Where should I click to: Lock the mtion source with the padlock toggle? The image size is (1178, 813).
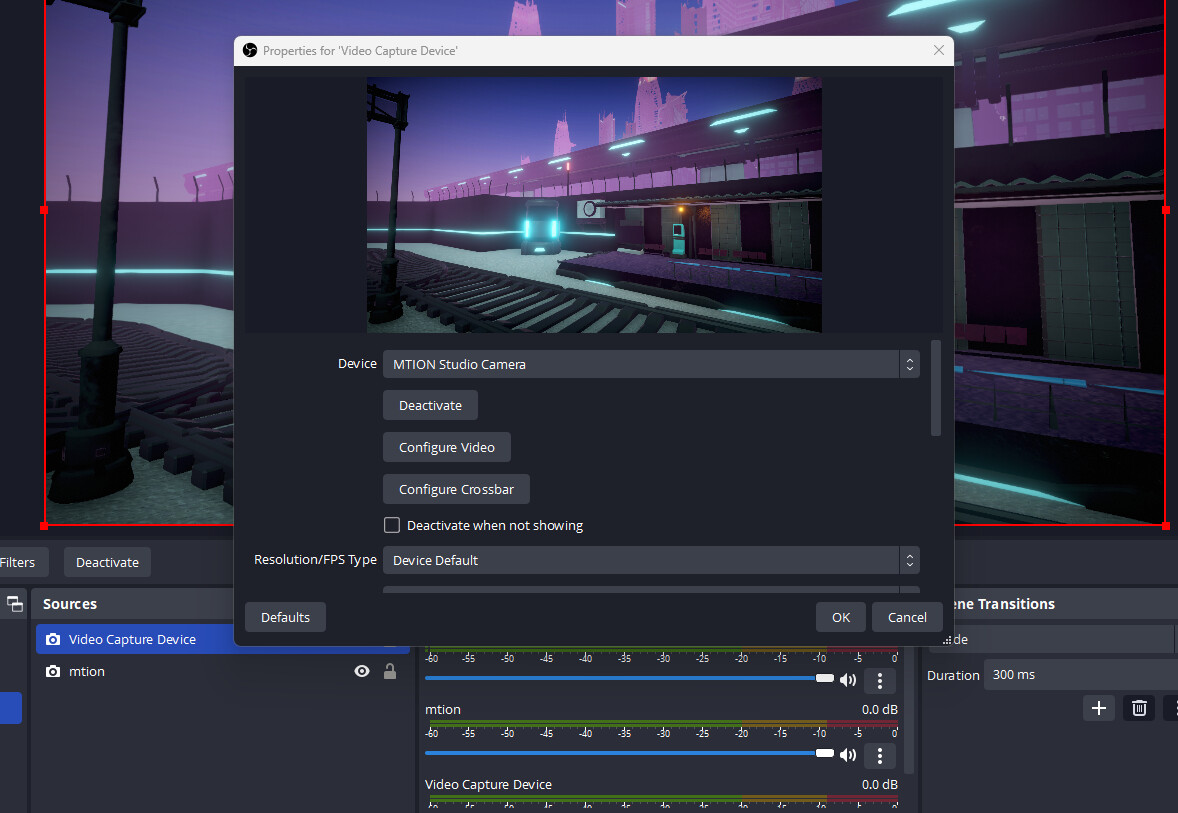click(x=389, y=671)
